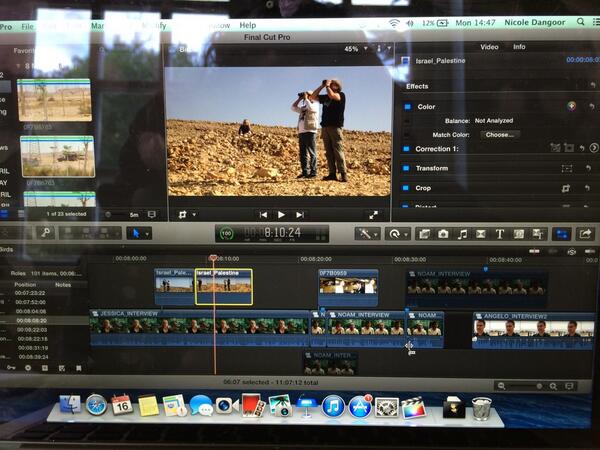
Task: Select index row 00:08:22:03
Action: coord(33,330)
